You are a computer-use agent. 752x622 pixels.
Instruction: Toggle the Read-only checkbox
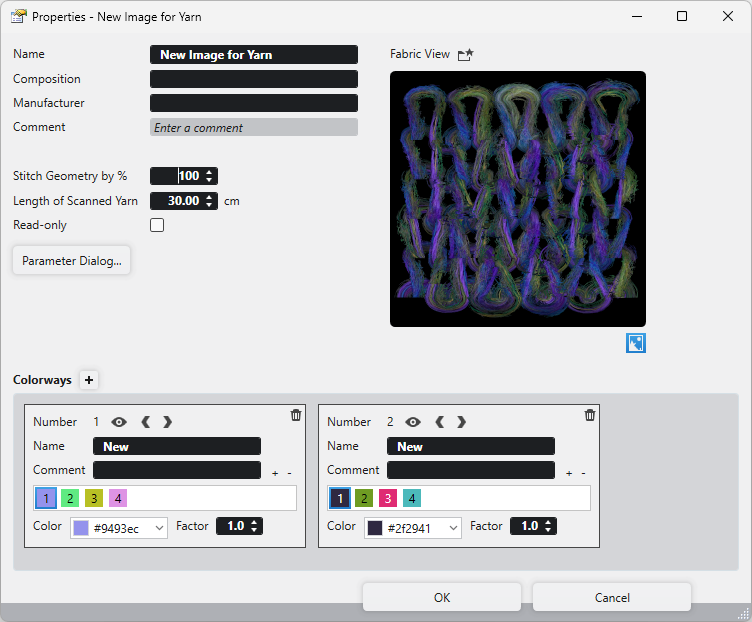157,225
